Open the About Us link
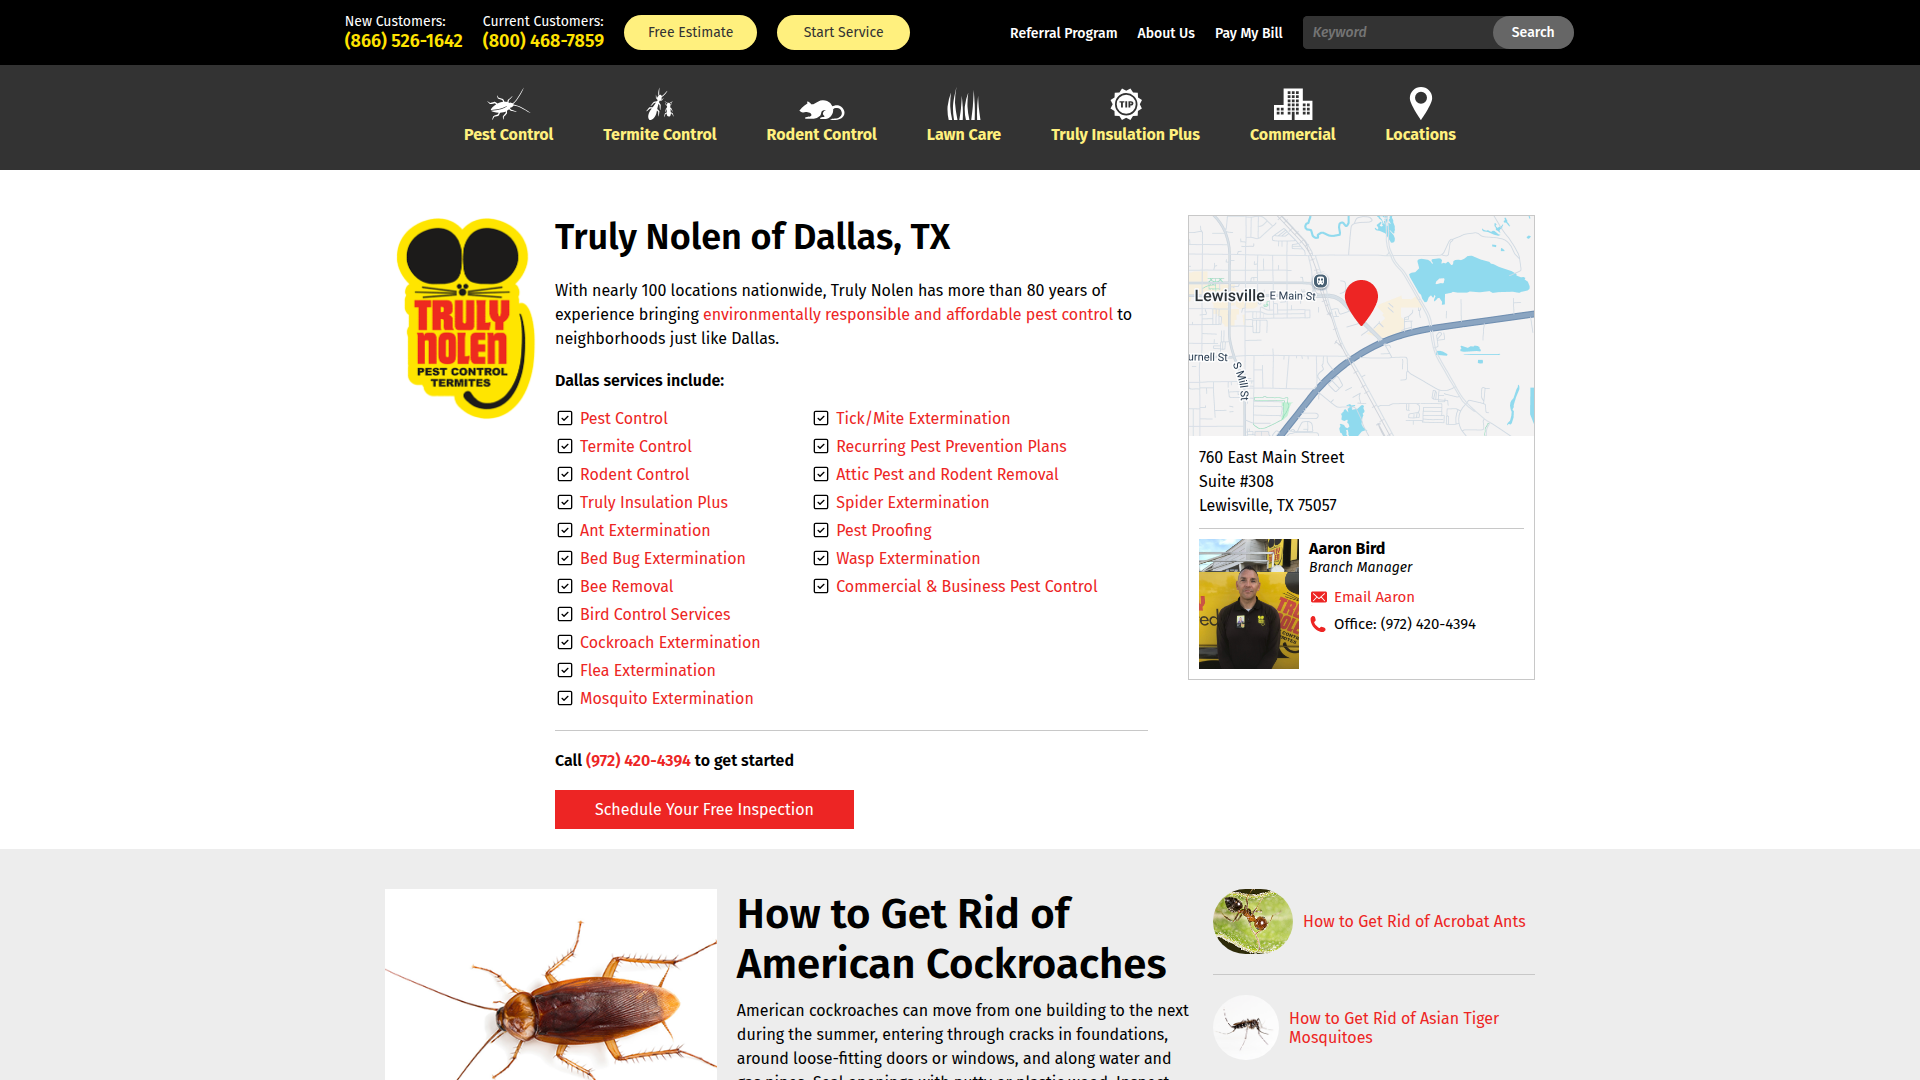 point(1165,33)
